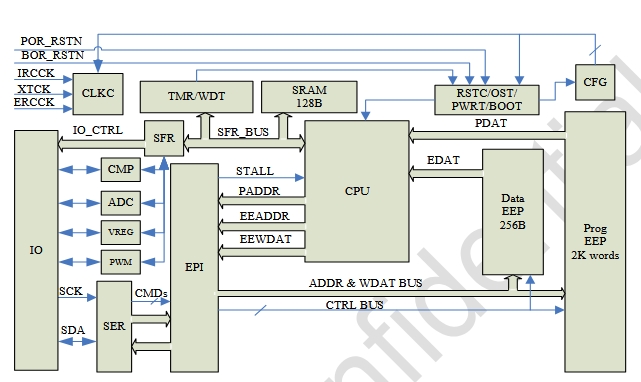Click the POR_RSTN input label

(51, 41)
